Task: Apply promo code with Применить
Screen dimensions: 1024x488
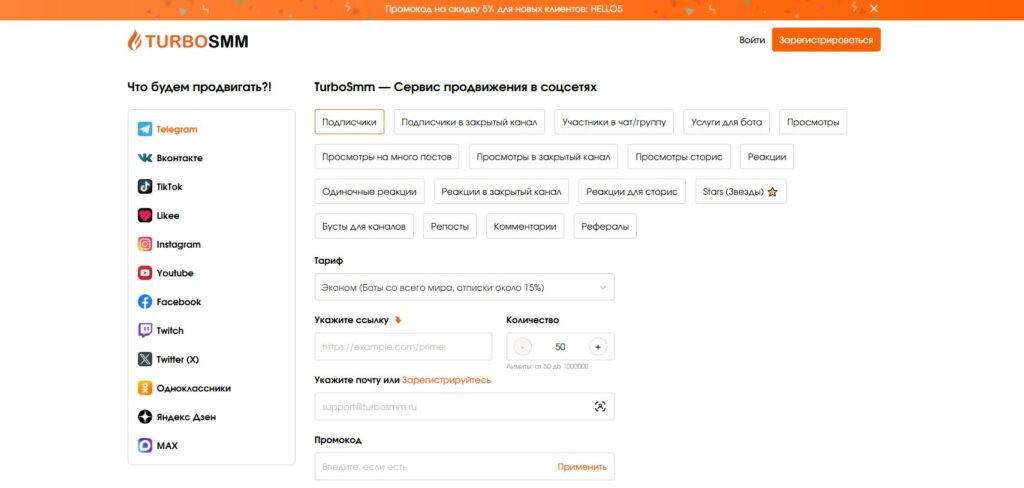Action: coord(582,466)
